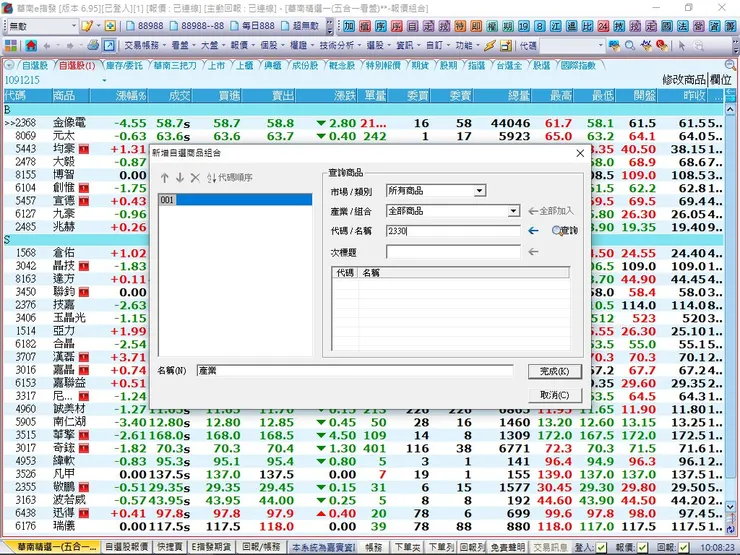Expand the 1091215 list dropdown arrow
740x555 pixels.
pyautogui.click(x=104, y=81)
